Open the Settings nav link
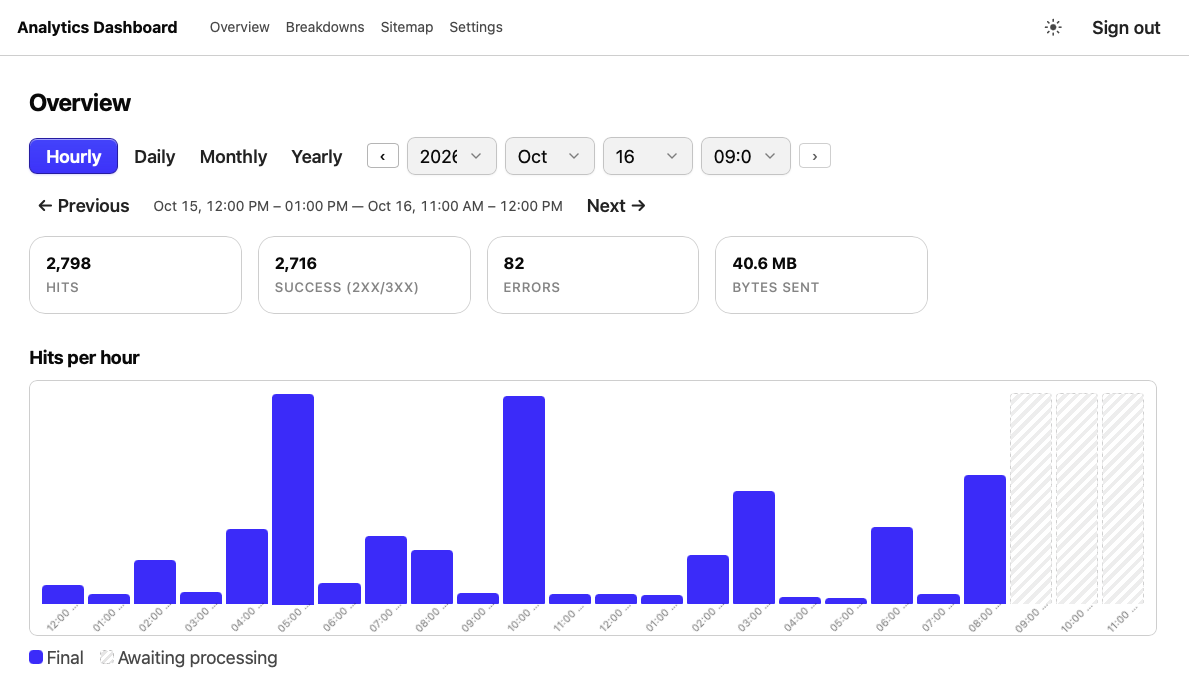Screen dimensions: 1189x695 tap(475, 27)
